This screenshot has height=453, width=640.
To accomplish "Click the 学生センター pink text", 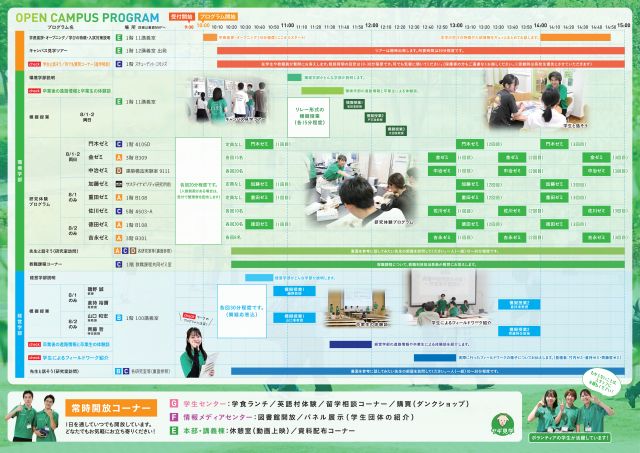I will coord(204,404).
